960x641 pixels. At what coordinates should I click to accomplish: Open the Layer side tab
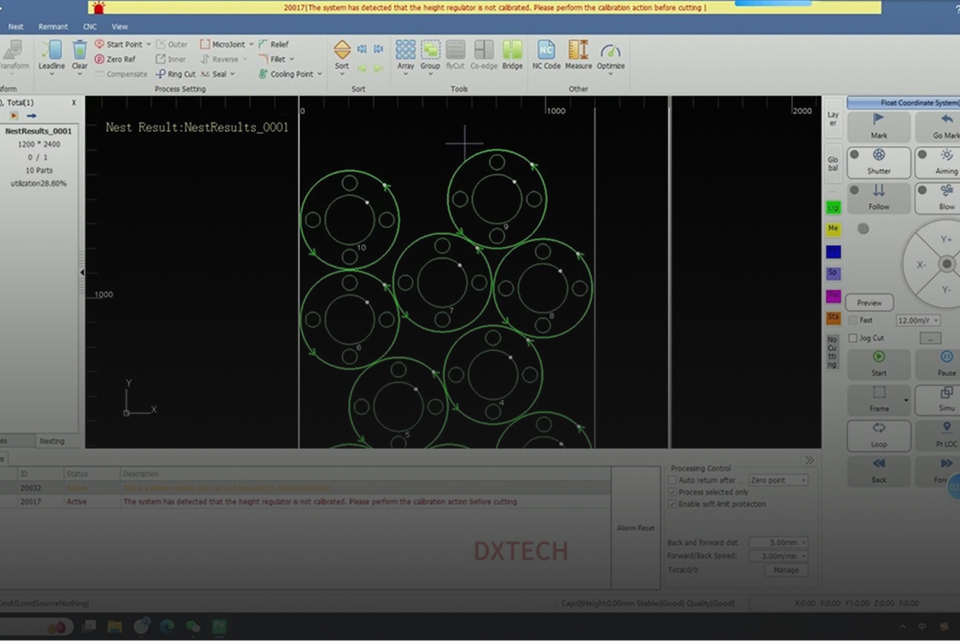pyautogui.click(x=833, y=118)
